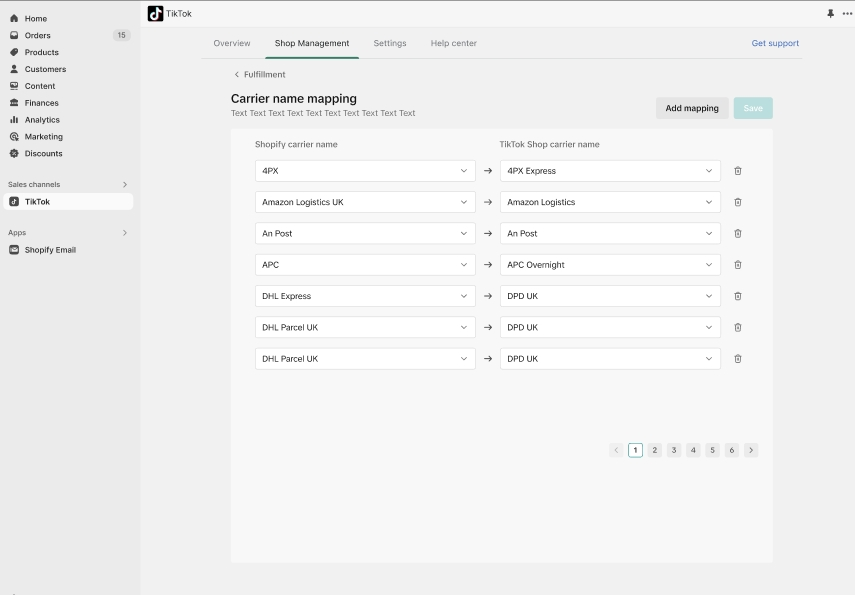Go to pagination page 4
This screenshot has height=595, width=855.
693,450
